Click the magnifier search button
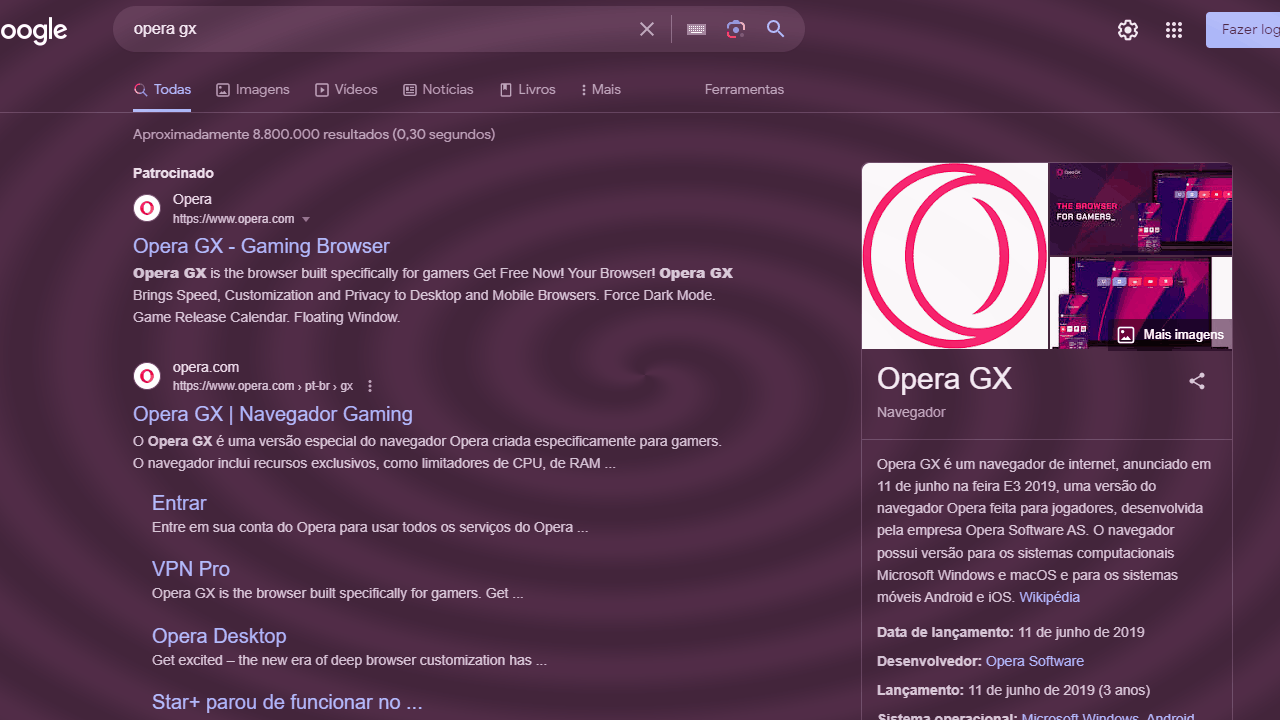Screen dimensions: 1280x720 [x=776, y=29]
